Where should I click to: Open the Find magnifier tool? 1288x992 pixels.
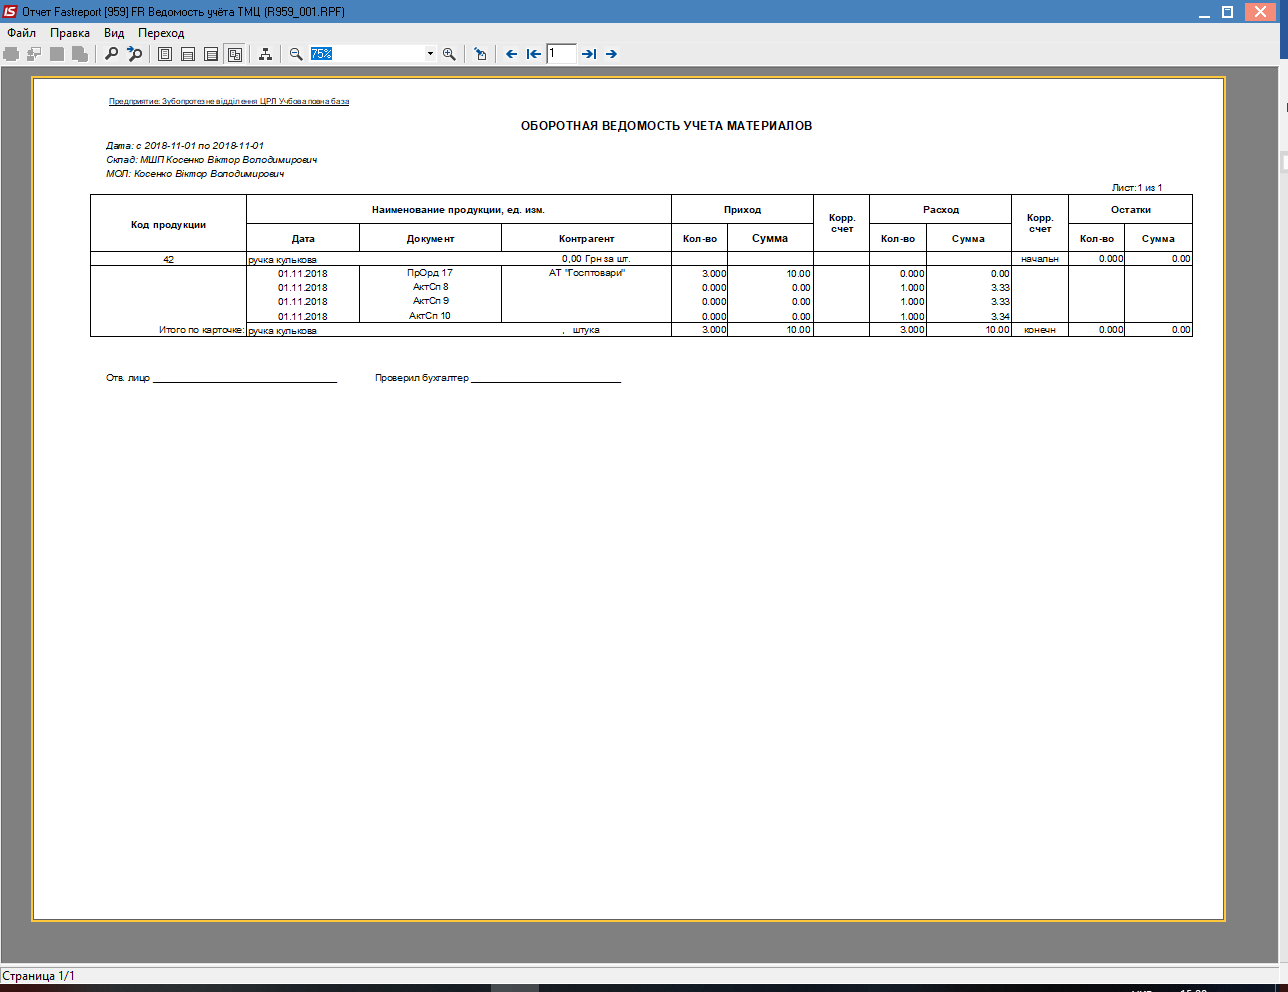112,54
